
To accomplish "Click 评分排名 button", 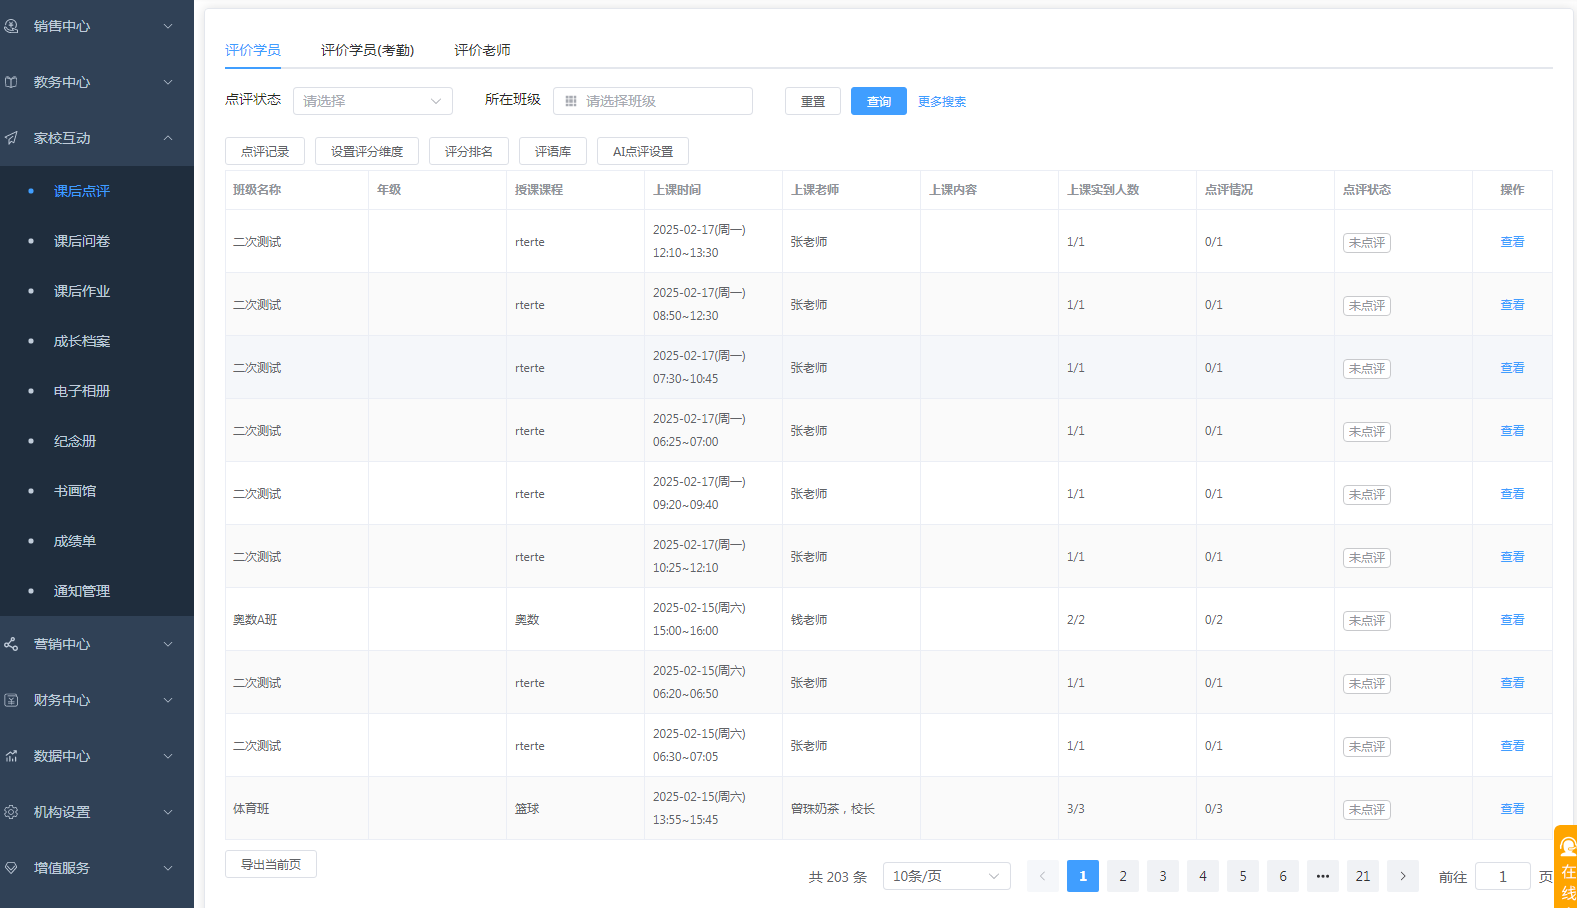I will click(x=469, y=151).
